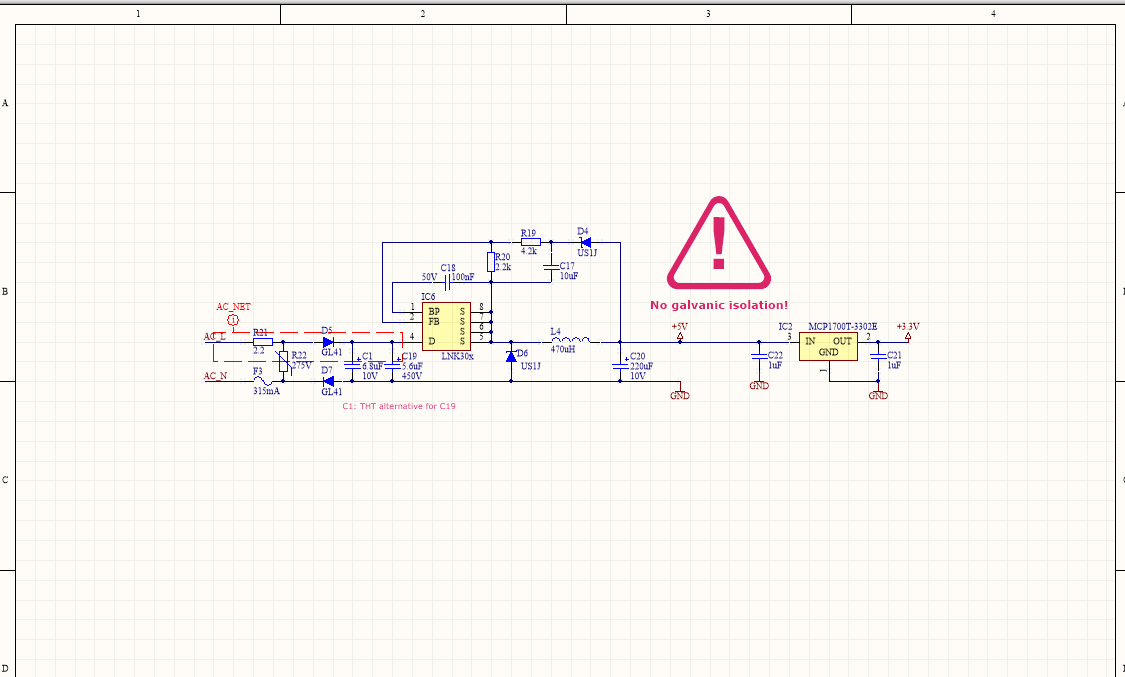The height and width of the screenshot is (677, 1125).
Task: Click row marker B on the left border
Action: tap(5, 291)
